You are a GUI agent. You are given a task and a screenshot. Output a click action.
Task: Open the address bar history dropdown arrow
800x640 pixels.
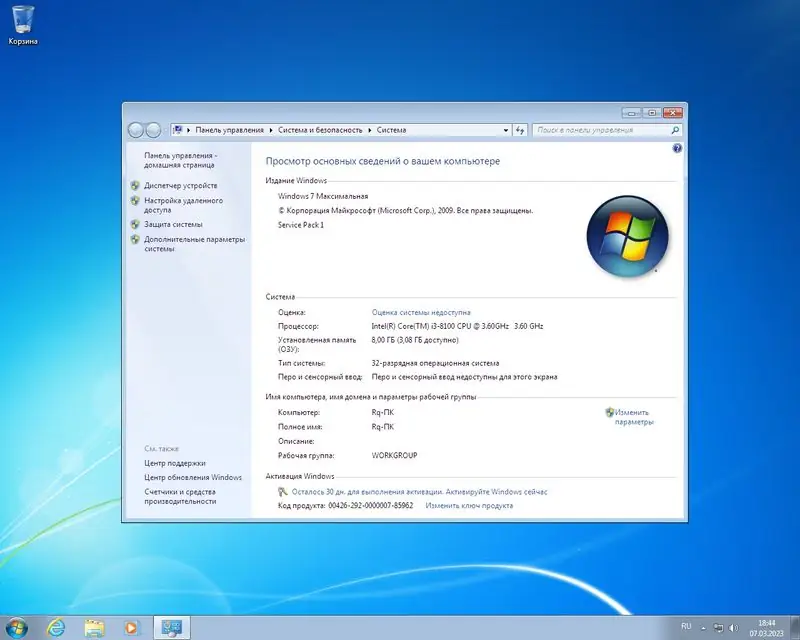[x=506, y=130]
